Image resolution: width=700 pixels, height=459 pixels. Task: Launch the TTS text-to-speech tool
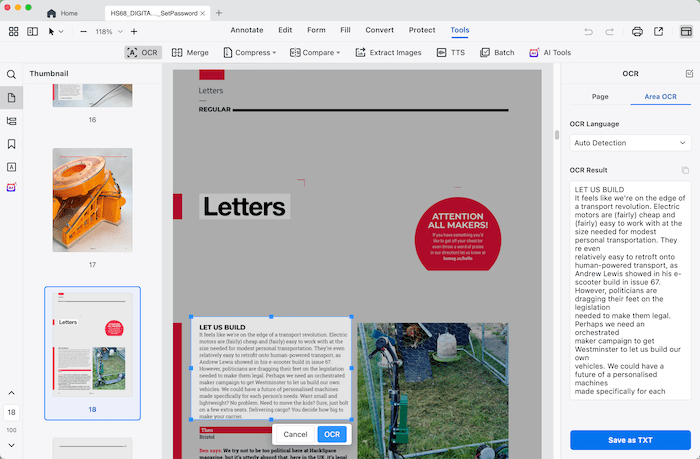(450, 52)
